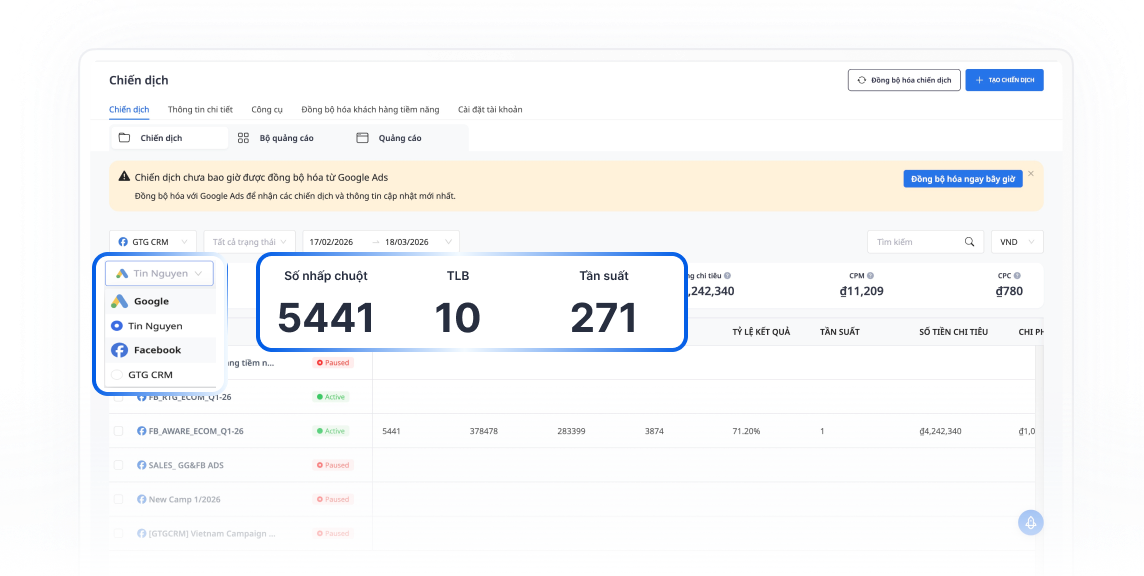Check the FB_AWARE_ECOM_Q1-26 campaign checkbox
The image size is (1144, 576).
(118, 431)
